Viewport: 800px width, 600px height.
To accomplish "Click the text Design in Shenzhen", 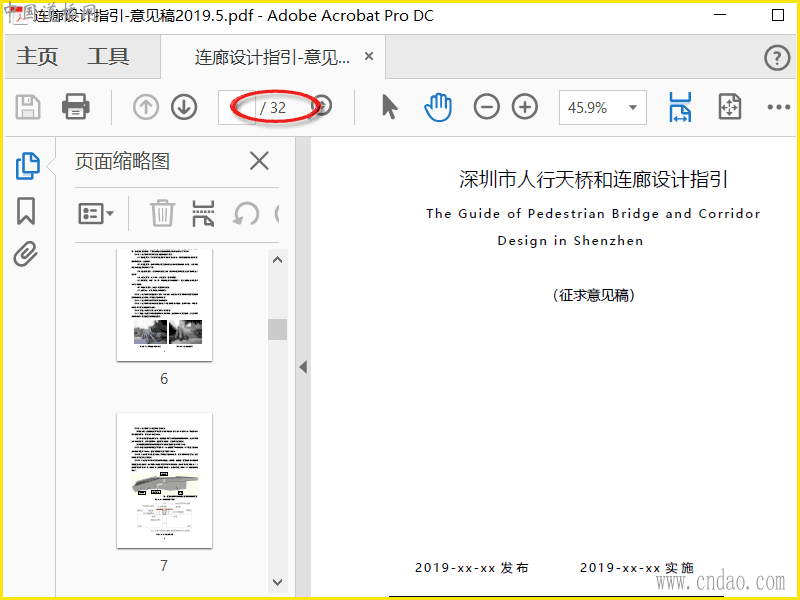I will pyautogui.click(x=570, y=240).
